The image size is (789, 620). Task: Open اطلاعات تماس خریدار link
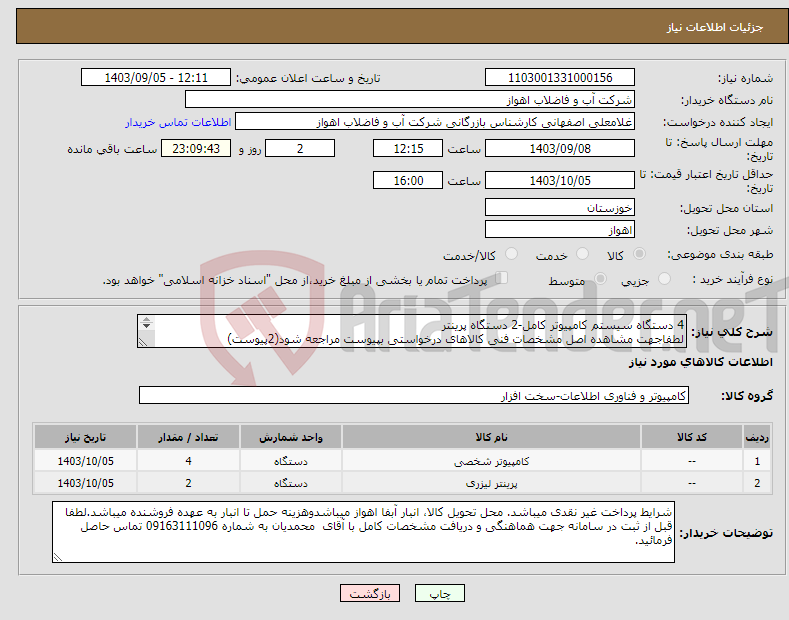coord(178,122)
